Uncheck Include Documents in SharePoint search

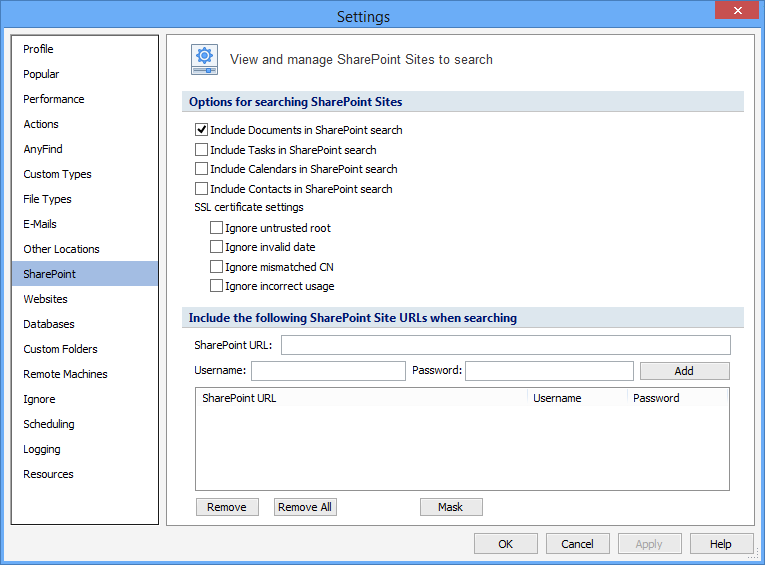tap(202, 130)
